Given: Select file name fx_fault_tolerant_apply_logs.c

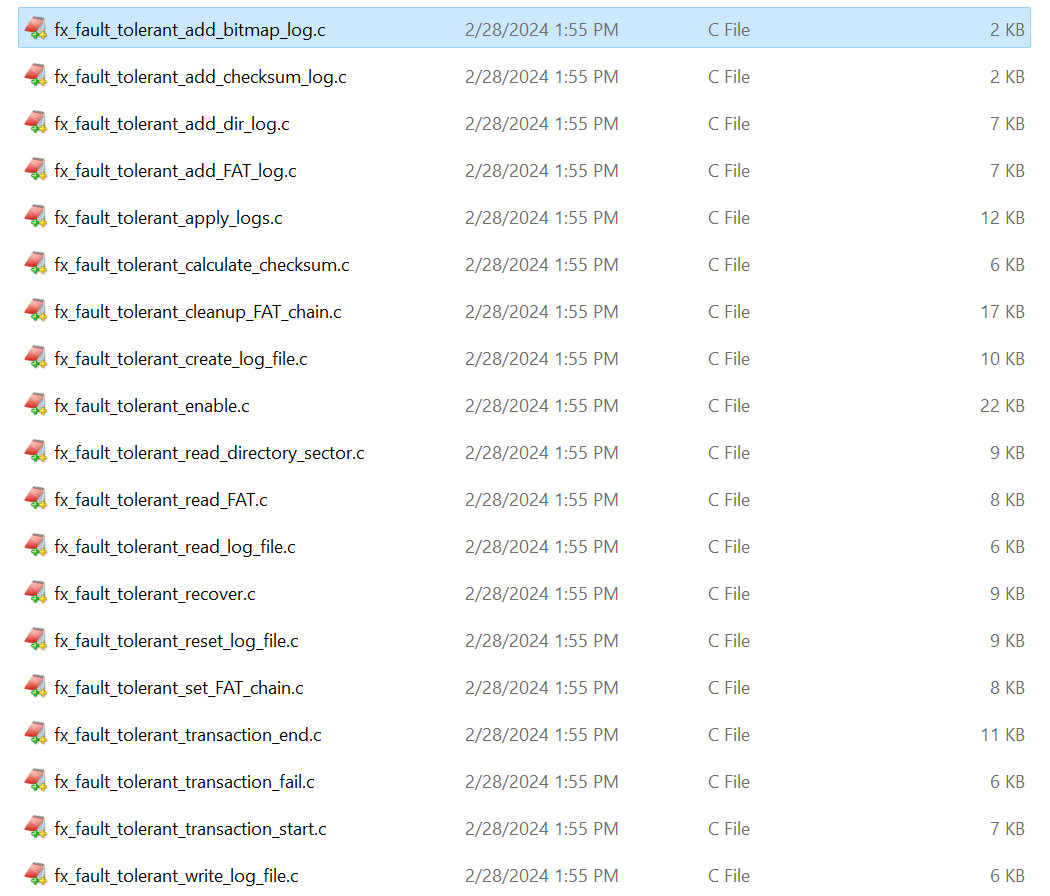Looking at the screenshot, I should tap(168, 218).
